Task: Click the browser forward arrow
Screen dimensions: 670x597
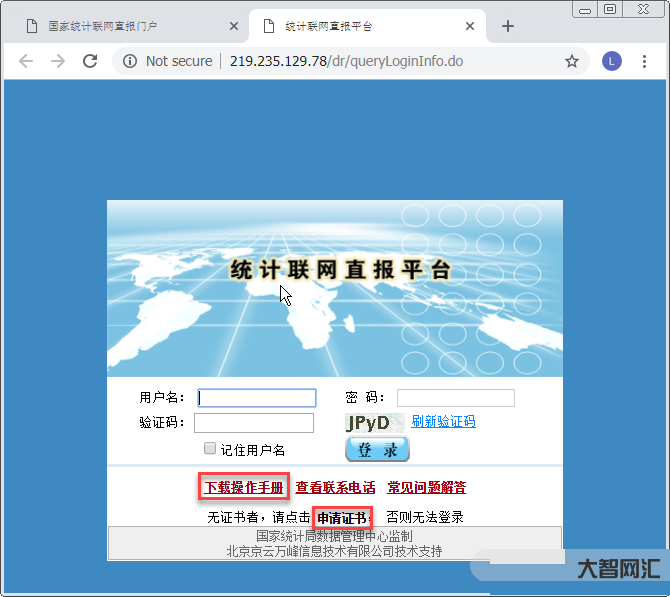Action: coord(58,61)
